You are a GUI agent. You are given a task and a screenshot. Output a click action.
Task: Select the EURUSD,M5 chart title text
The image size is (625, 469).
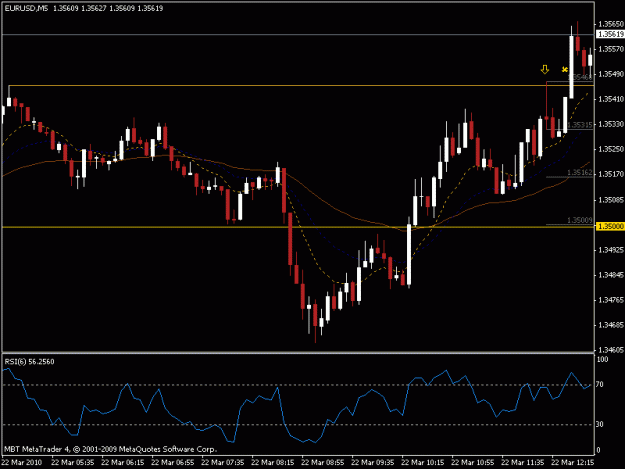pyautogui.click(x=26, y=8)
